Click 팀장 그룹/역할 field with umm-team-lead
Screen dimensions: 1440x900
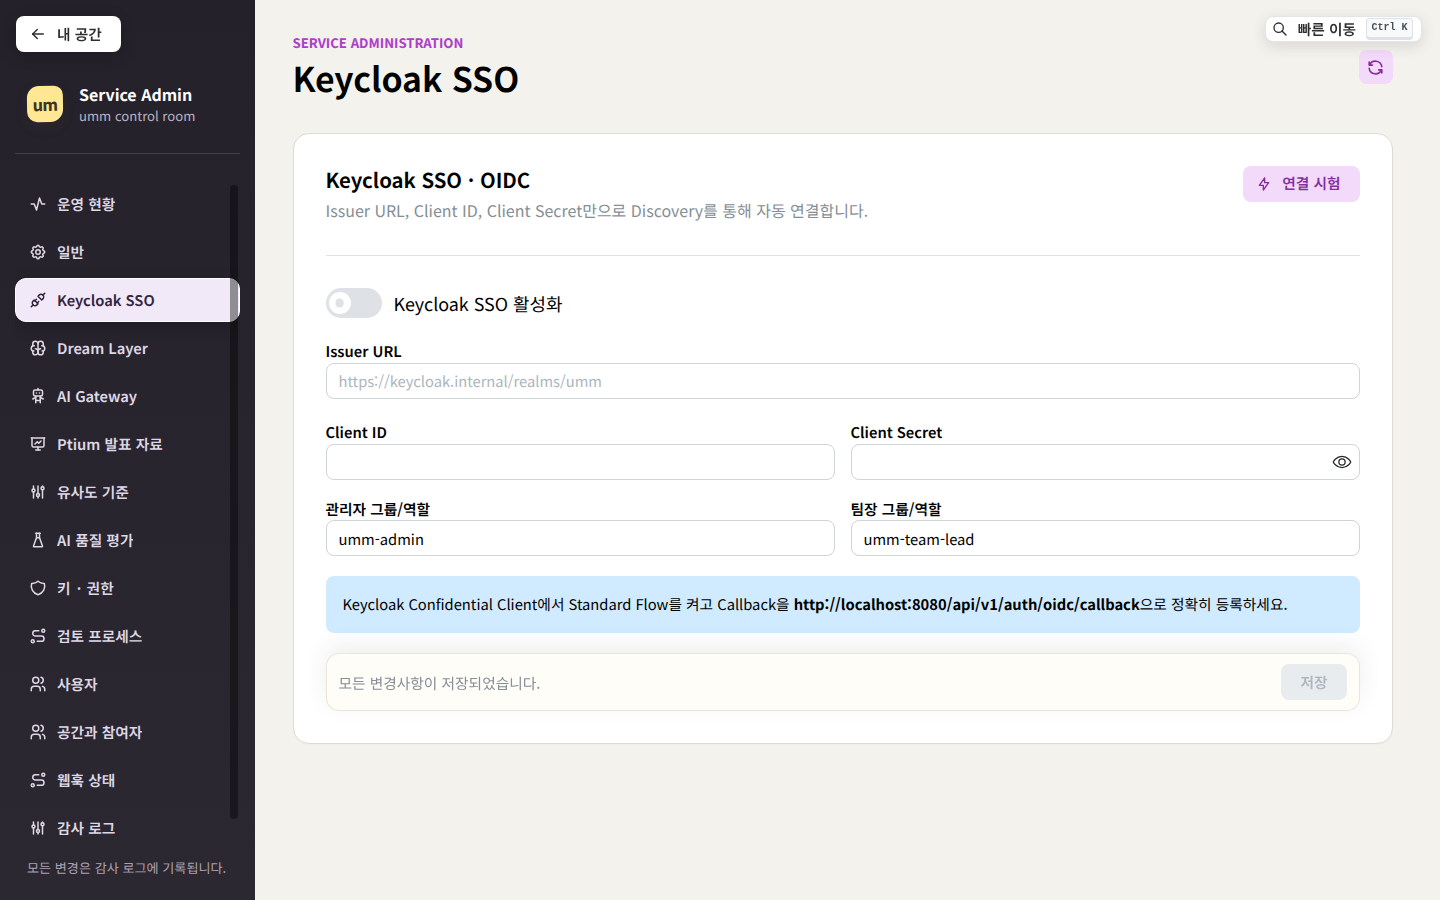click(1105, 538)
